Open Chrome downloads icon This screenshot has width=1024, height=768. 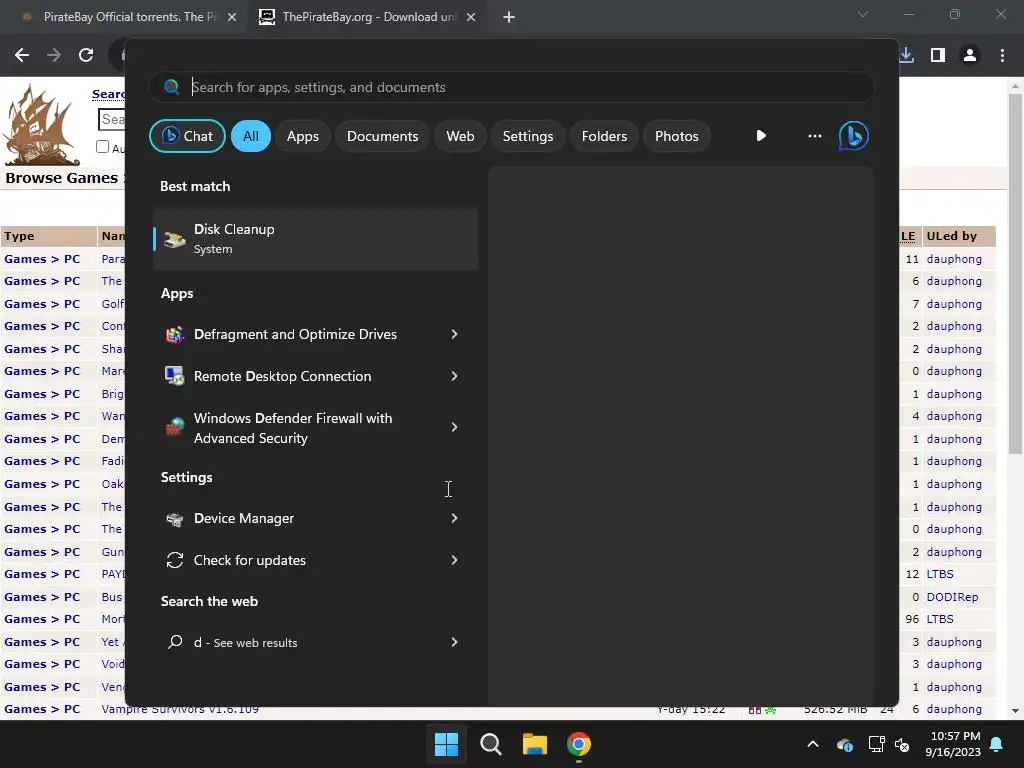pyautogui.click(x=906, y=56)
